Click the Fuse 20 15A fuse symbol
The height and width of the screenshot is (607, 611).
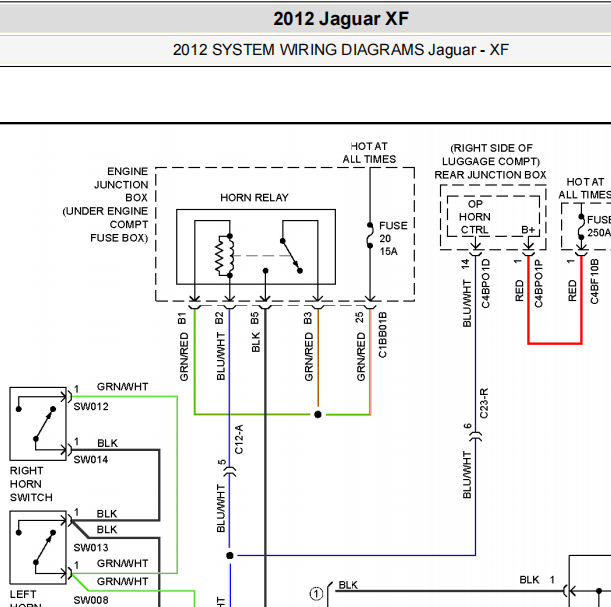pos(370,235)
